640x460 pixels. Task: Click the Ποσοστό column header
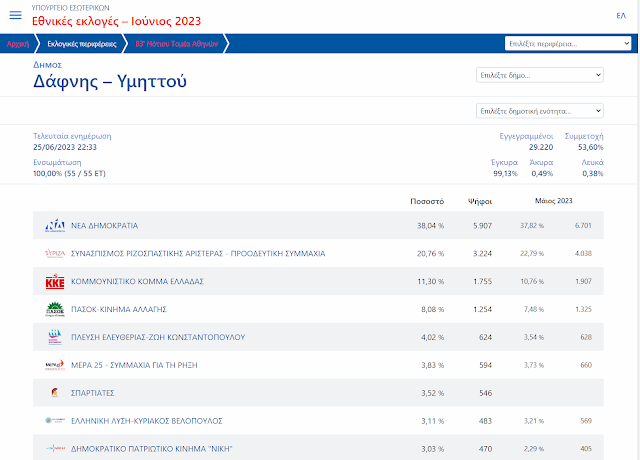[427, 201]
